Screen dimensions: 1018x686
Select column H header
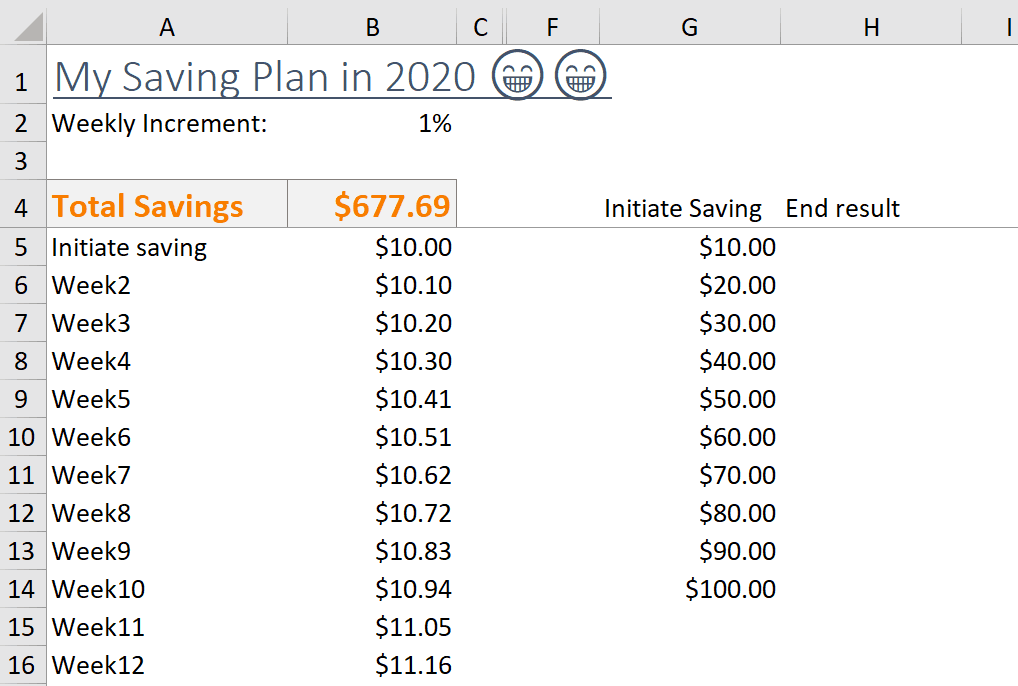871,27
